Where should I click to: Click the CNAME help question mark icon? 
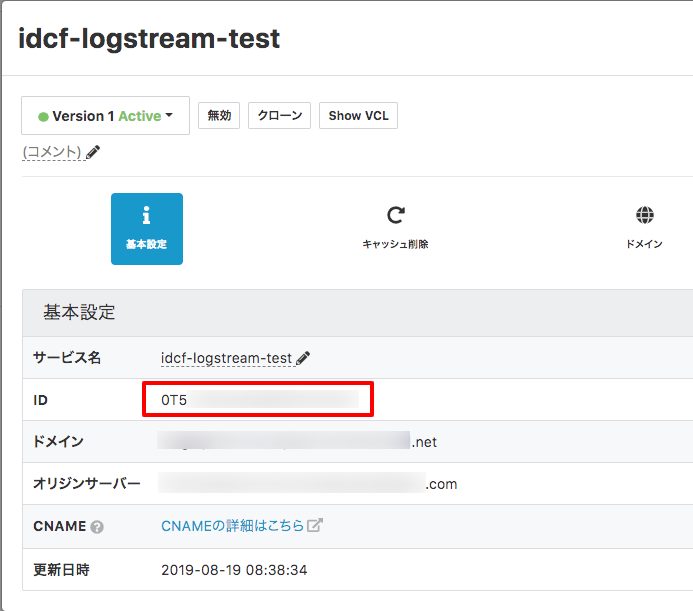pos(97,527)
